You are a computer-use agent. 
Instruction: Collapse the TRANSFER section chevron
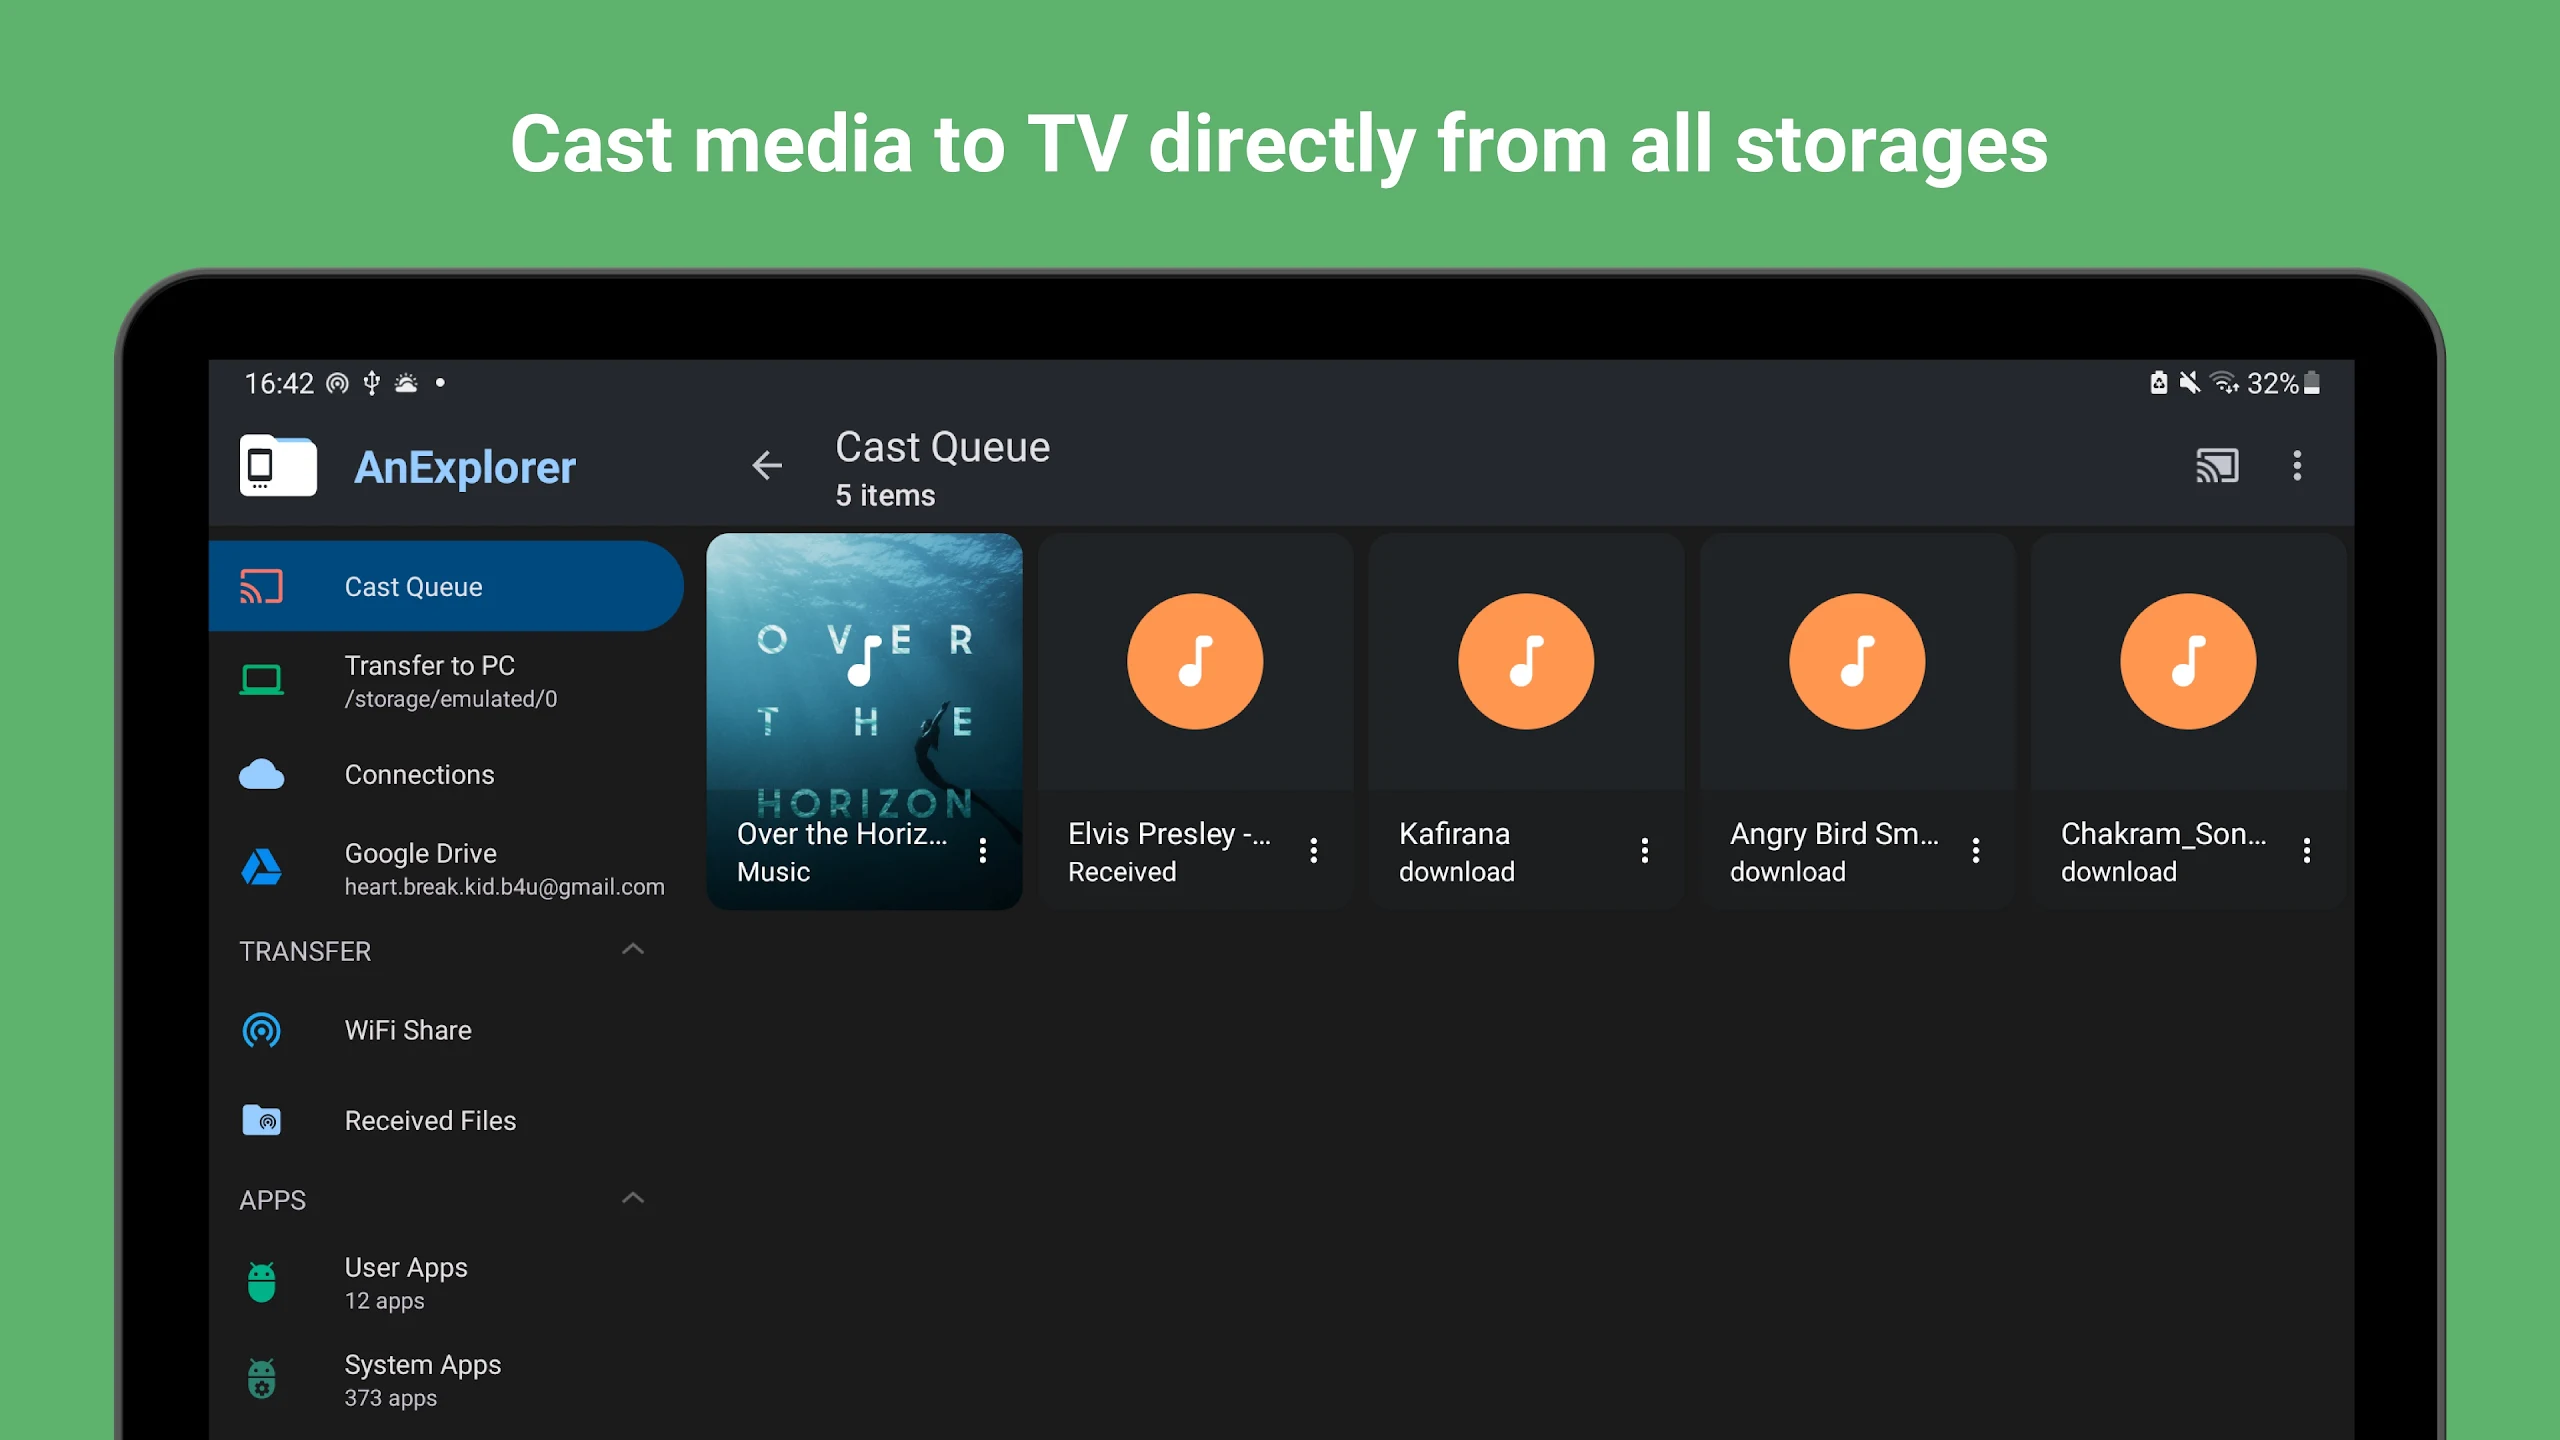632,949
